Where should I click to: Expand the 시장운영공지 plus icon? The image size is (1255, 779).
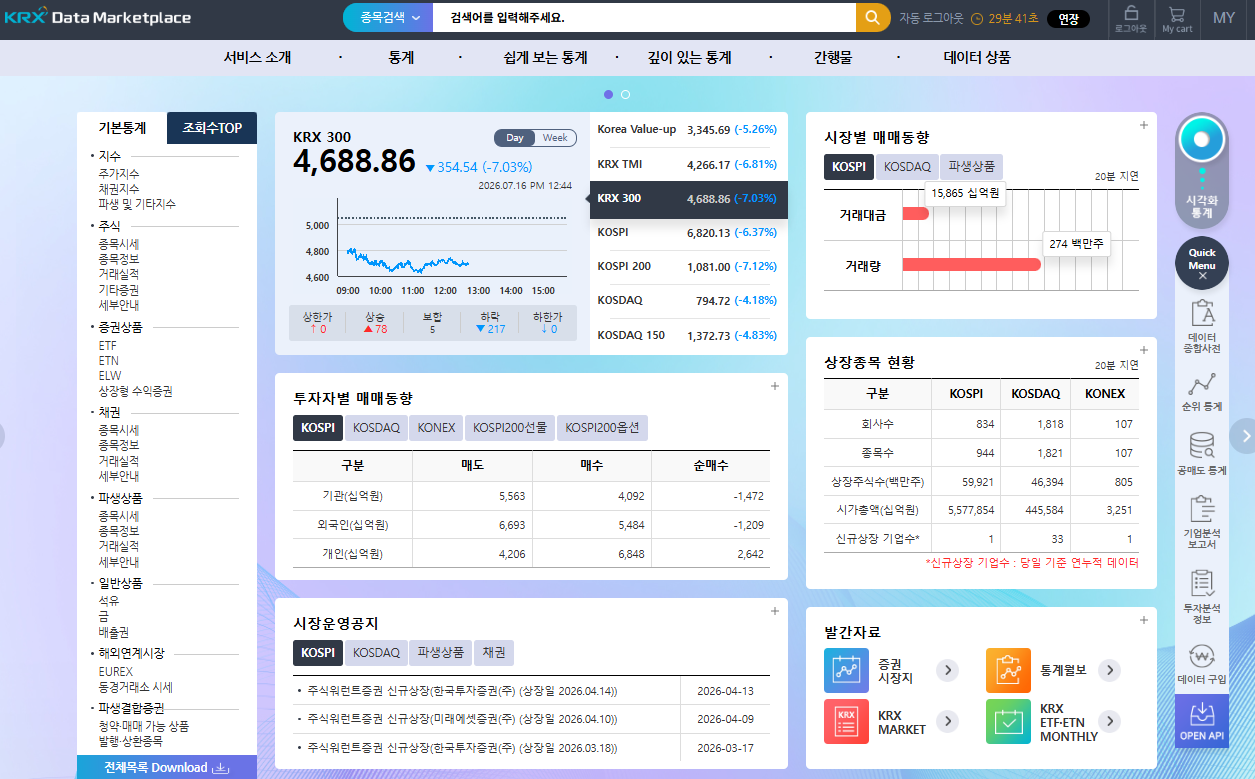pyautogui.click(x=774, y=612)
